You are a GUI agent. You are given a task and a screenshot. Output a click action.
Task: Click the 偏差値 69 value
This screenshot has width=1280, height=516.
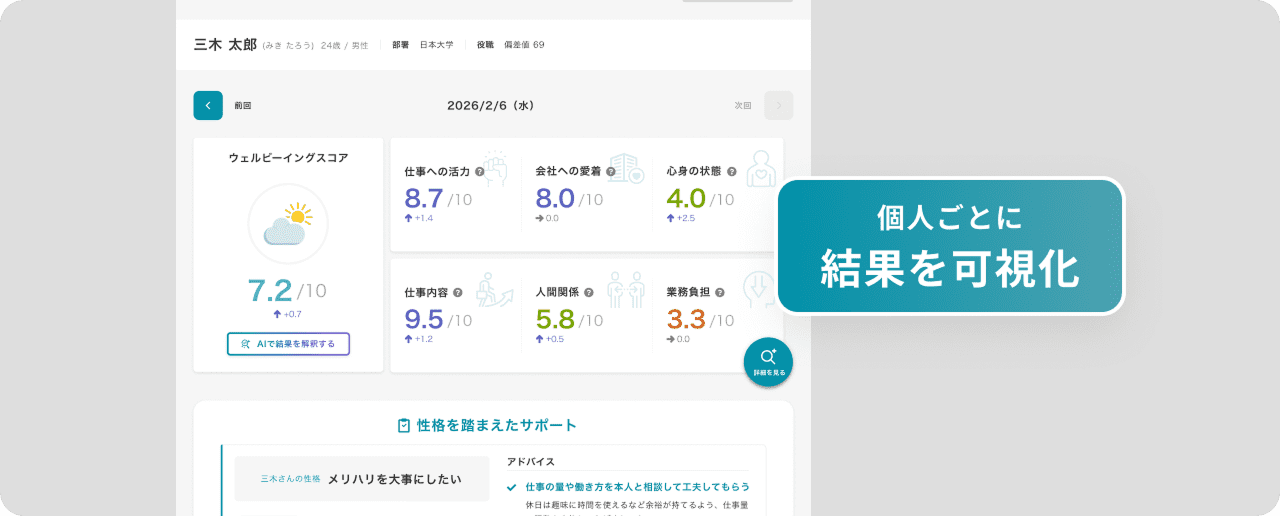click(524, 45)
